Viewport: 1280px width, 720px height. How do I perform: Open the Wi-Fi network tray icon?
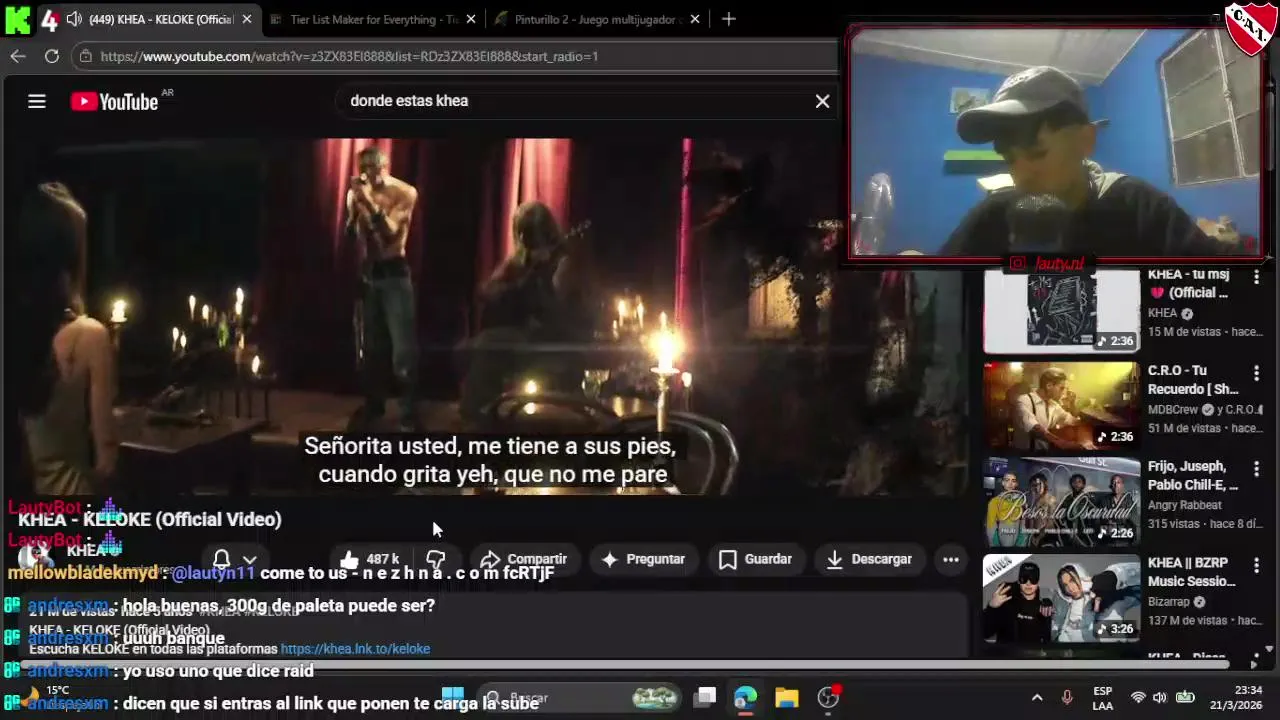point(1138,697)
